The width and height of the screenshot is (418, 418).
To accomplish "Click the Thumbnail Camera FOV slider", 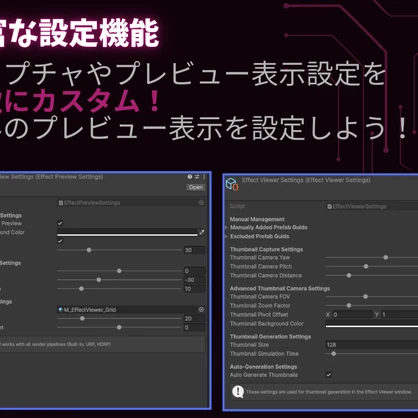I will pos(372,297).
